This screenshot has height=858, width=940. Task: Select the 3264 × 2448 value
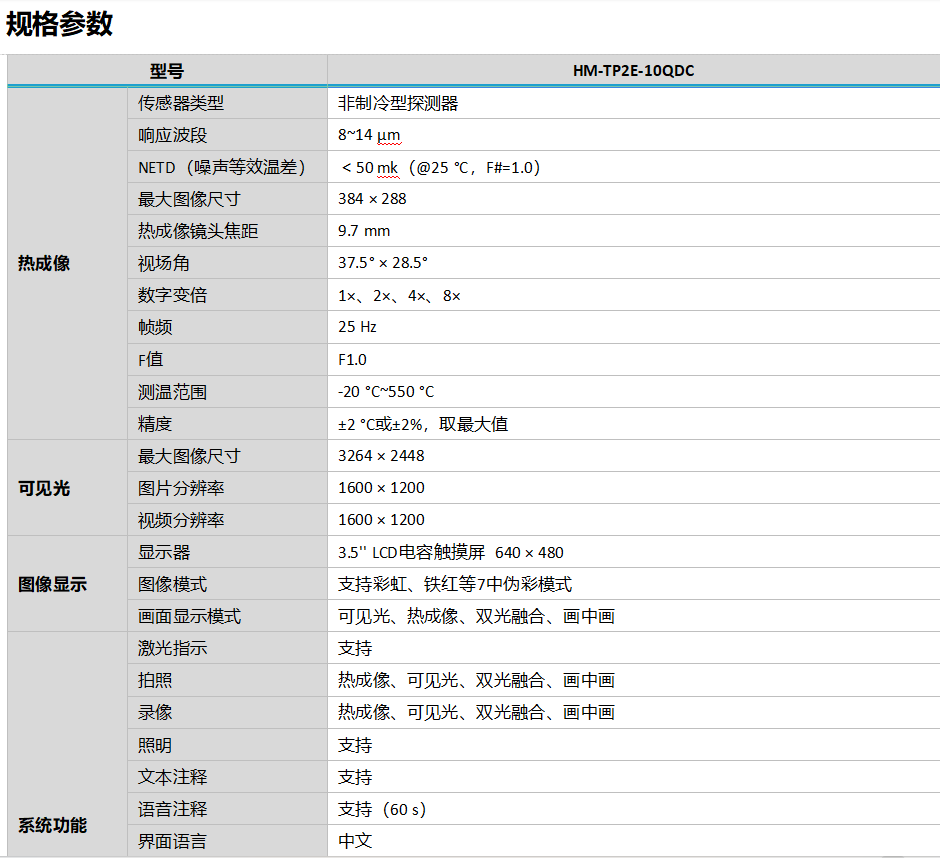point(381,456)
